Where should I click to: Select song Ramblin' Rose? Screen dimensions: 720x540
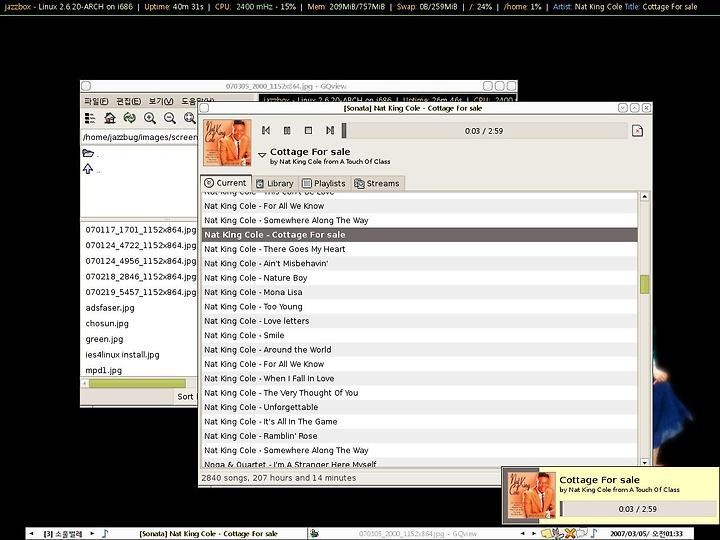click(419, 436)
